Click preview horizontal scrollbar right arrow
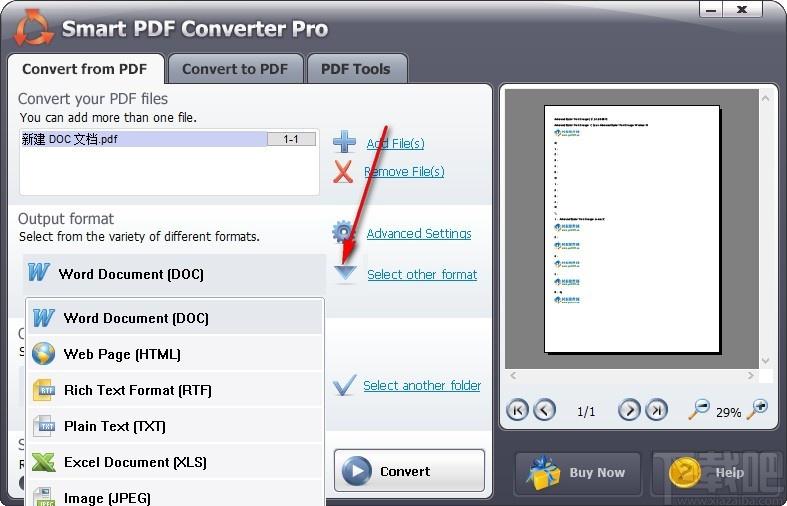787x506 pixels. 751,375
